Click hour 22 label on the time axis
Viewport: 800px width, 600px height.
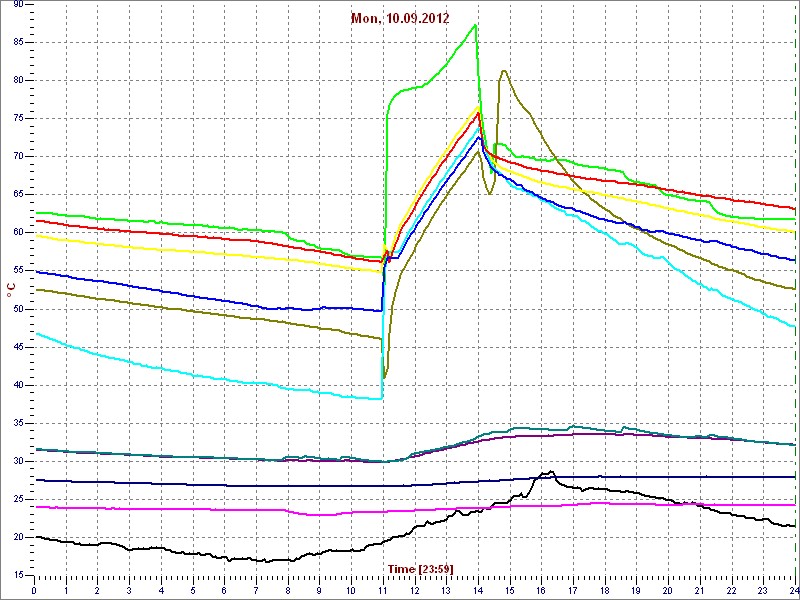click(x=732, y=591)
